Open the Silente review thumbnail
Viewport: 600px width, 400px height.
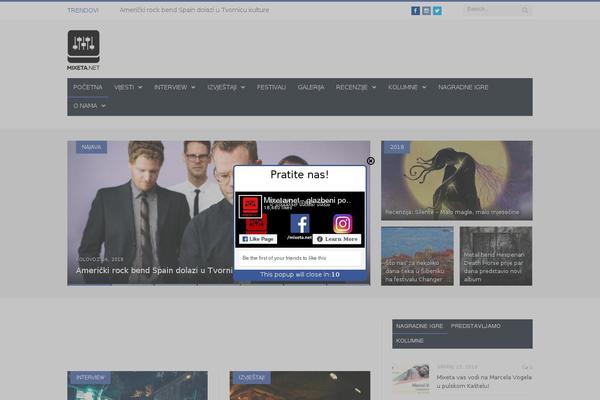(x=457, y=180)
